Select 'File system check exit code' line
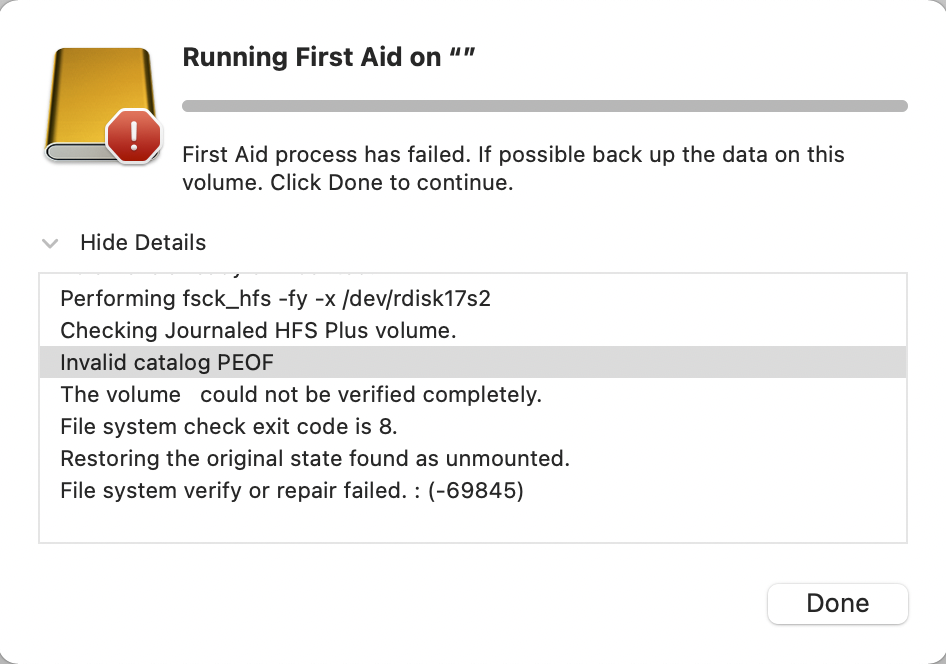Viewport: 946px width, 664px height. (229, 427)
